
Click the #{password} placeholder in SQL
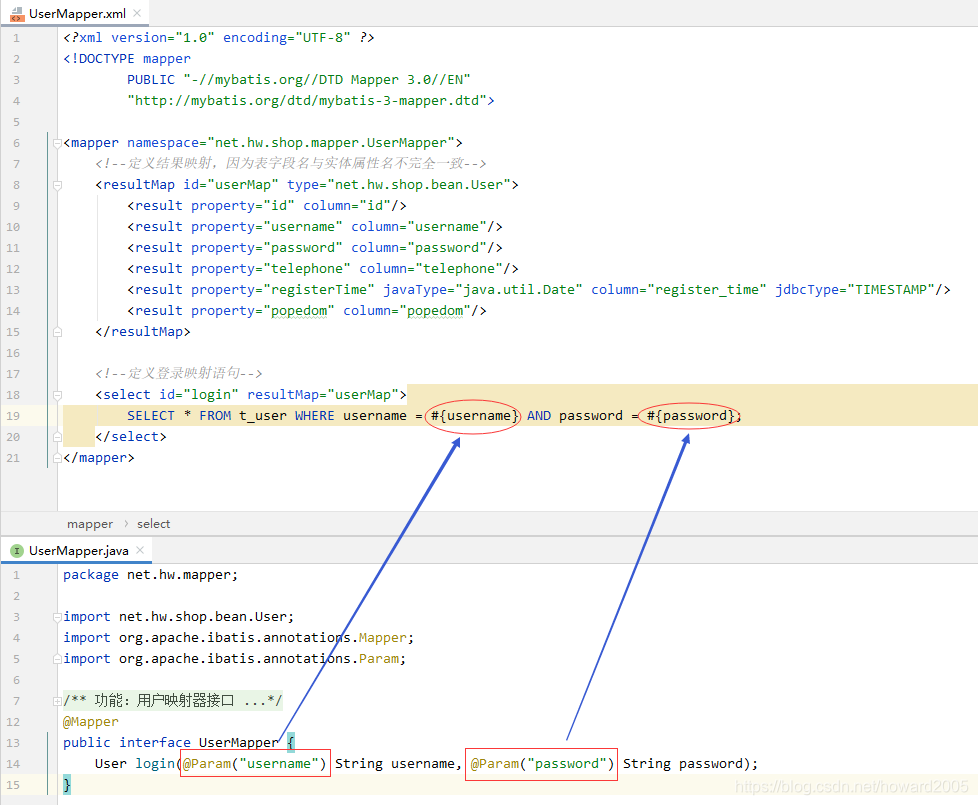tap(690, 416)
